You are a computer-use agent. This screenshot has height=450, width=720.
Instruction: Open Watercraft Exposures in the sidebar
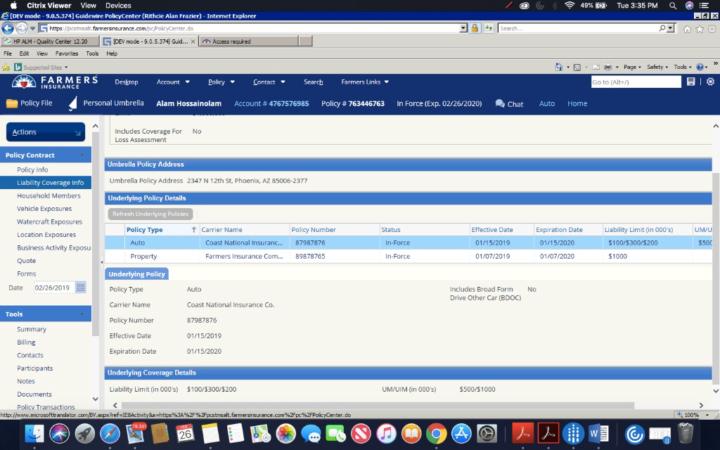(50, 221)
